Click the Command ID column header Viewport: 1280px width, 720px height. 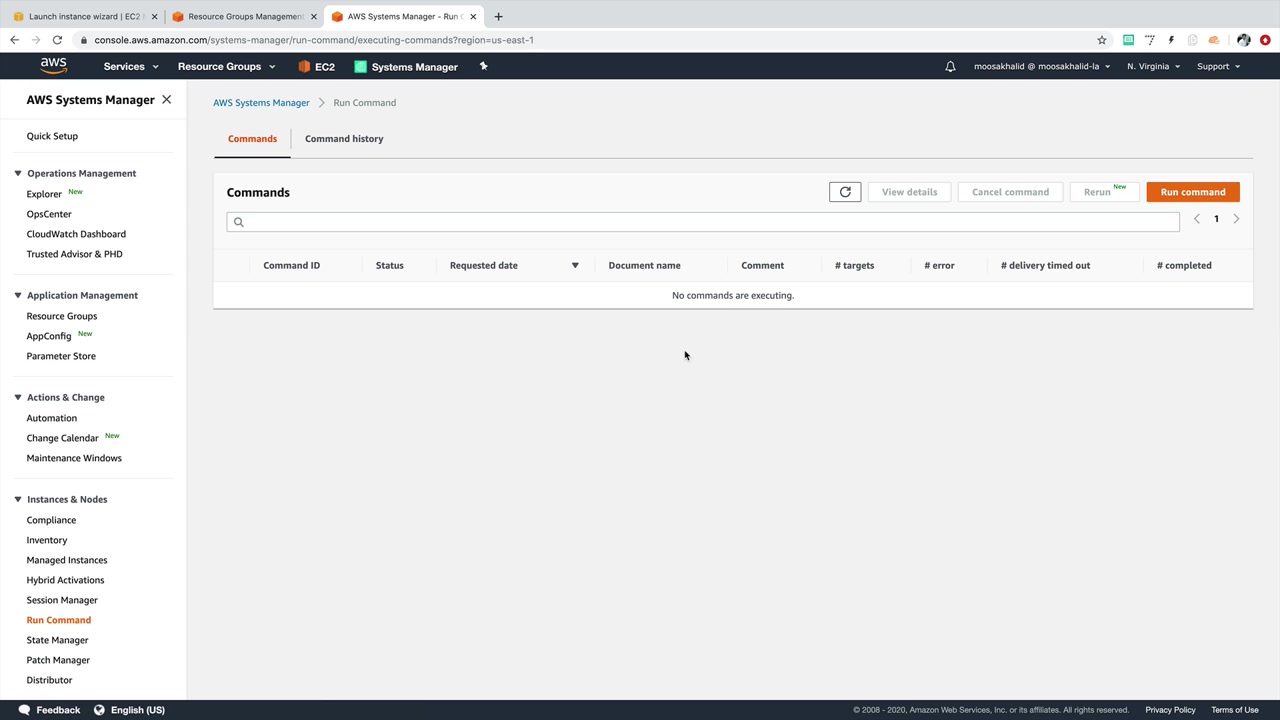292,266
